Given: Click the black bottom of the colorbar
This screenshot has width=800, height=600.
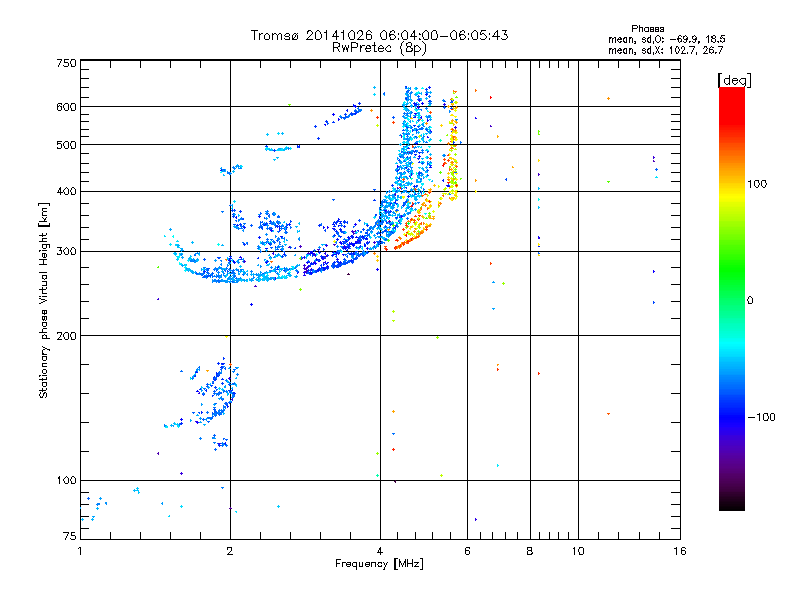Looking at the screenshot, I should click(732, 503).
